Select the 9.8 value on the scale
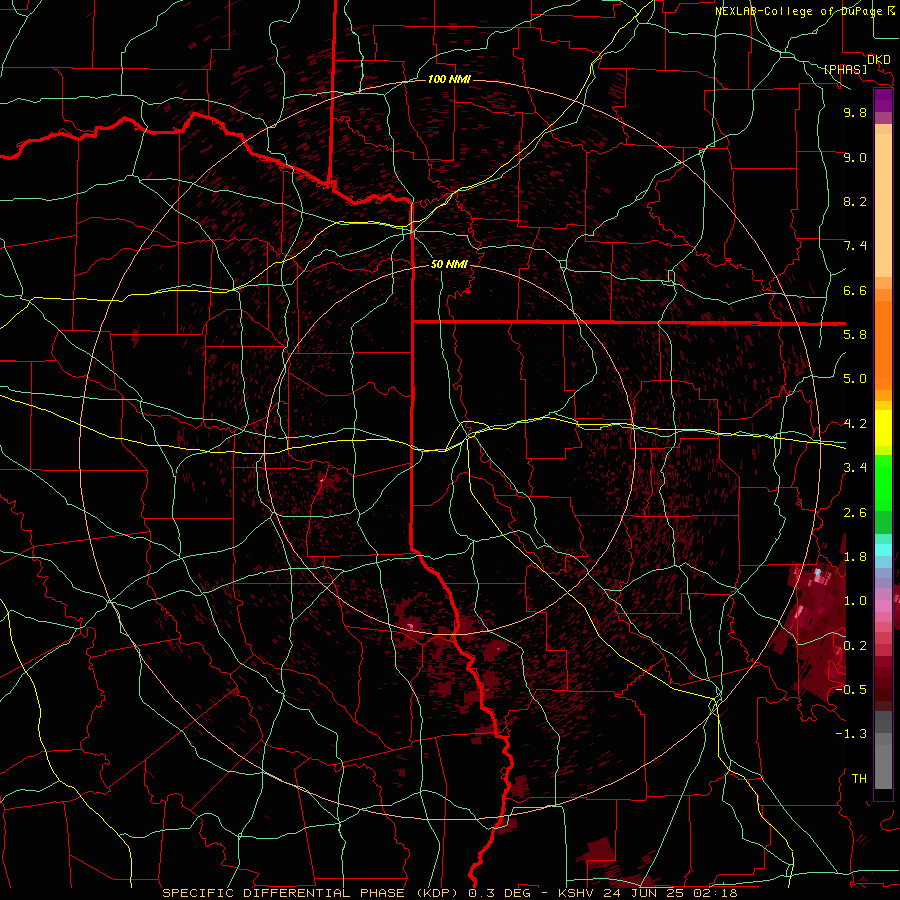Viewport: 900px width, 900px height. coord(855,112)
